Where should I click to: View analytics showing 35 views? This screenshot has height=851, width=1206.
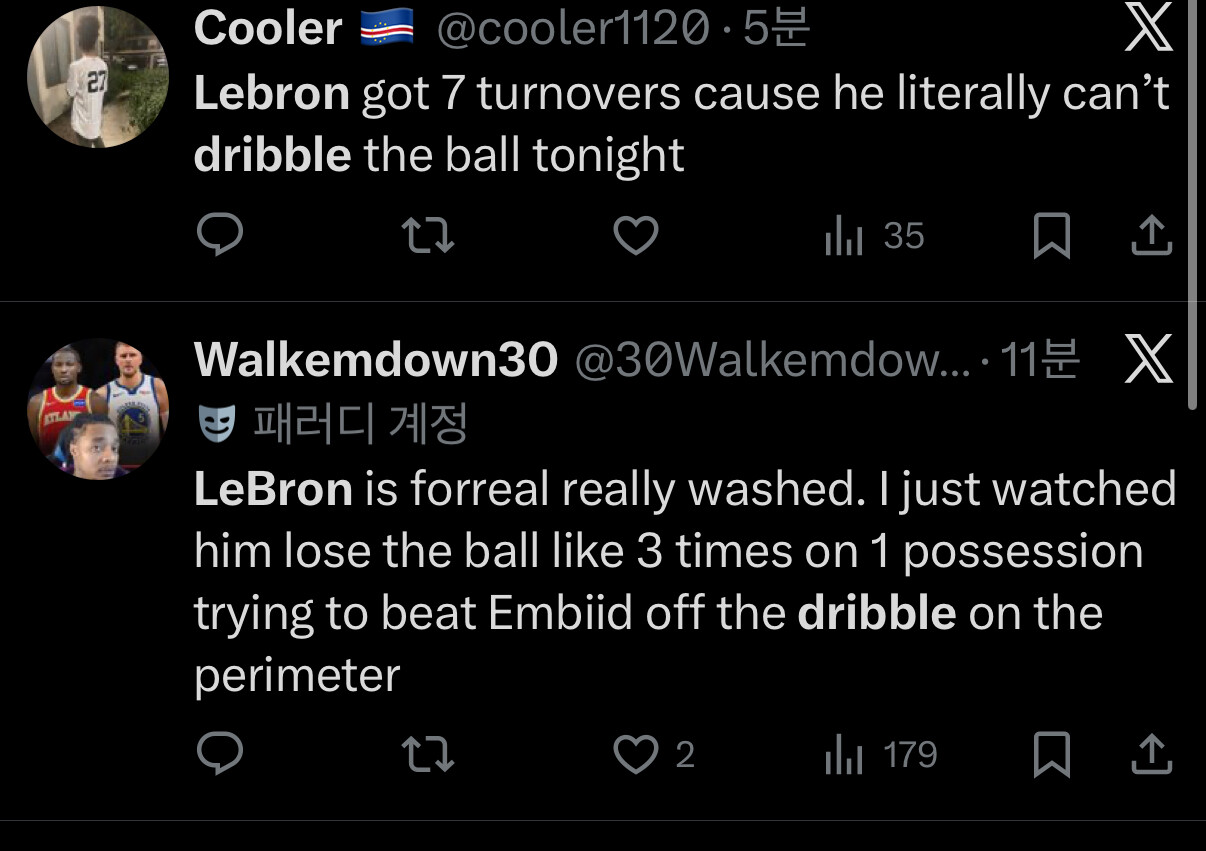coord(873,237)
